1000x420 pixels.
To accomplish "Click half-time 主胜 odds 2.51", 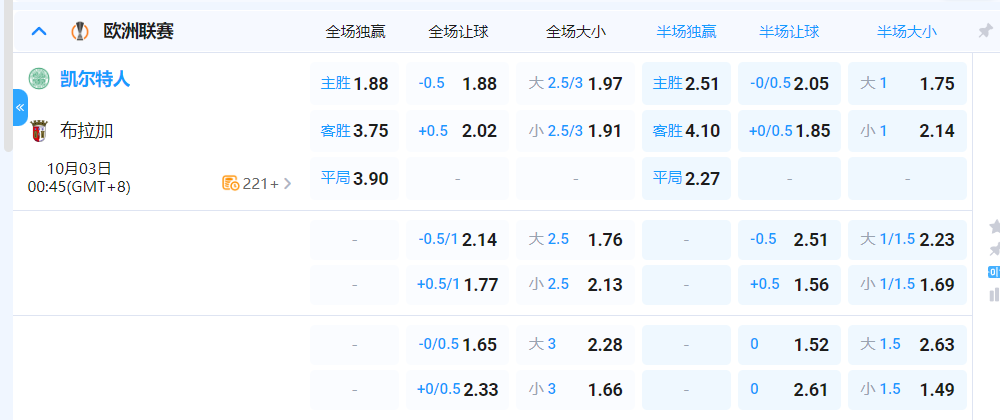I will pyautogui.click(x=686, y=84).
